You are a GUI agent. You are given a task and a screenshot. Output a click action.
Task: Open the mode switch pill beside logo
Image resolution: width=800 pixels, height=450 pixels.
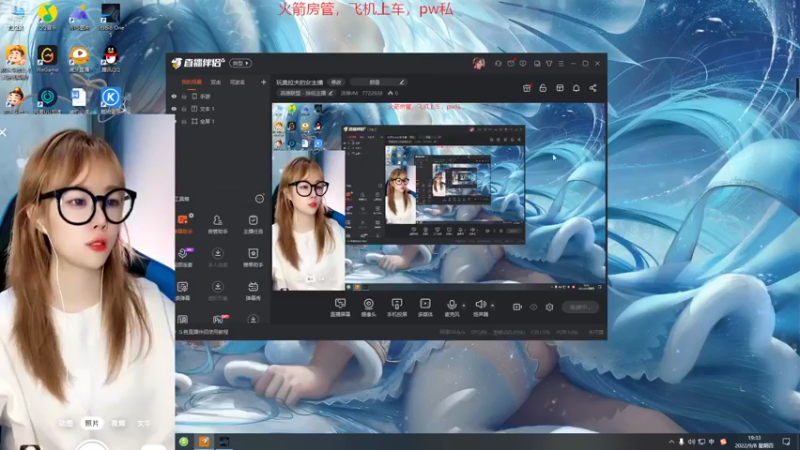240,63
